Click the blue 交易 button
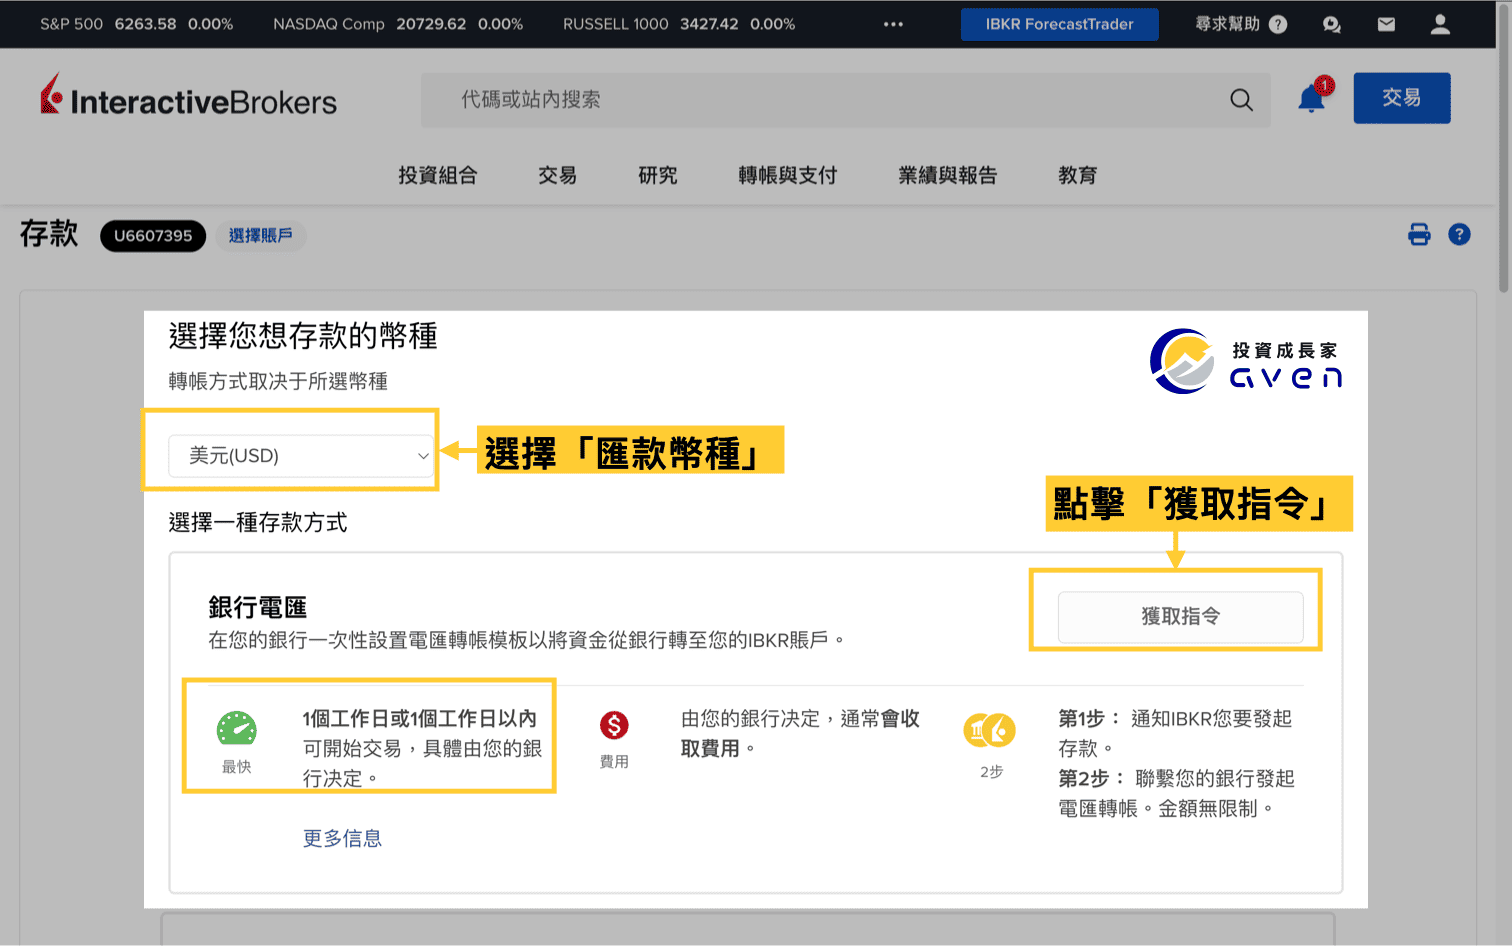 tap(1402, 98)
